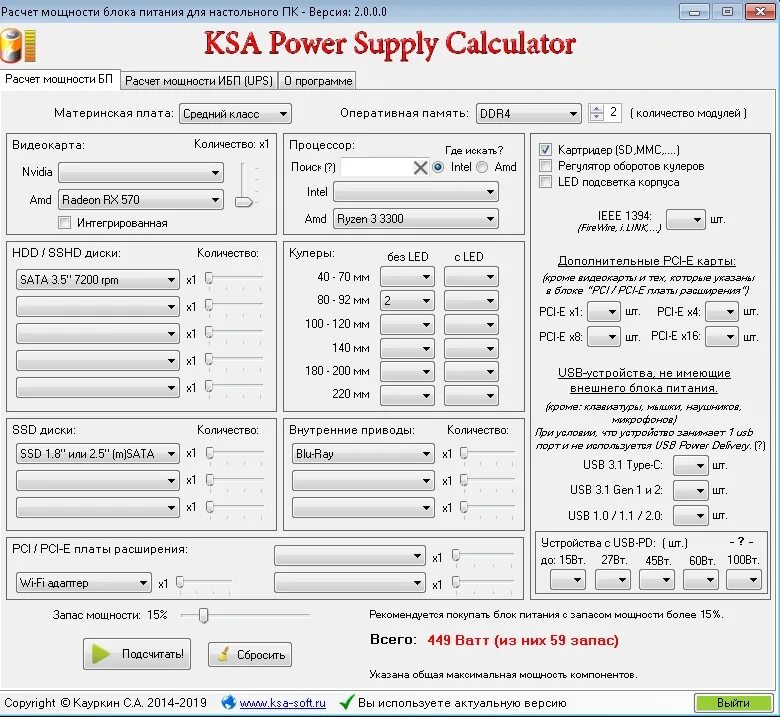Open the USB-PD 100Вт dropdown
The height and width of the screenshot is (717, 780).
[x=744, y=580]
